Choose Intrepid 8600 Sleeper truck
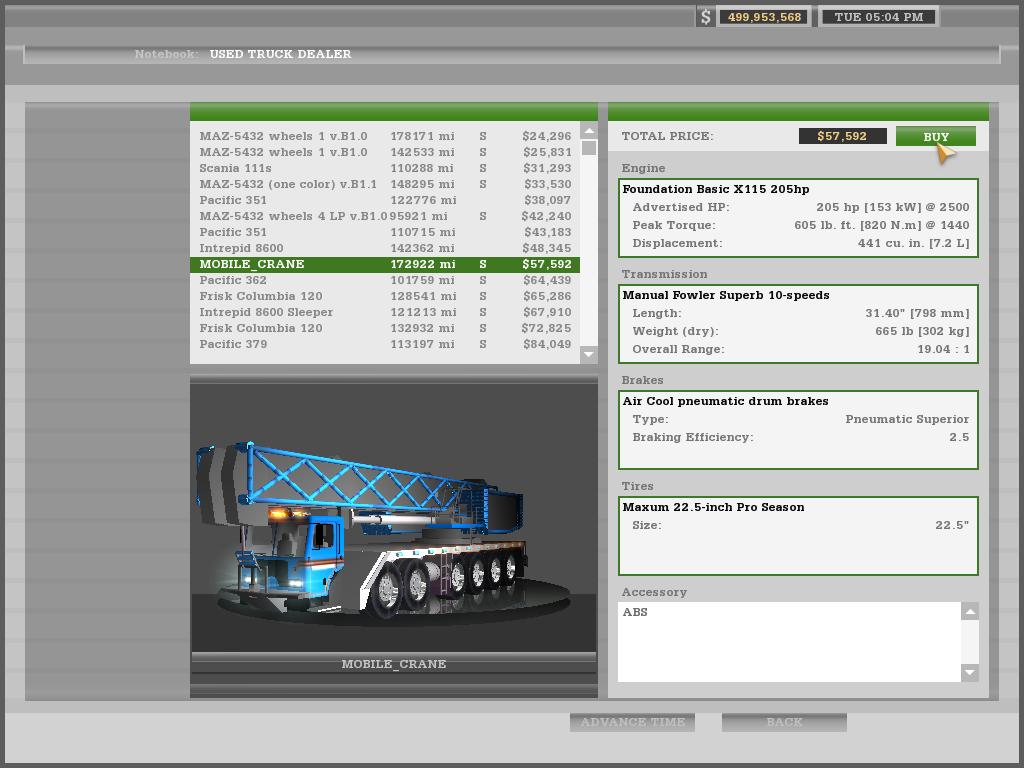Screen dimensions: 1024x768 coord(385,312)
